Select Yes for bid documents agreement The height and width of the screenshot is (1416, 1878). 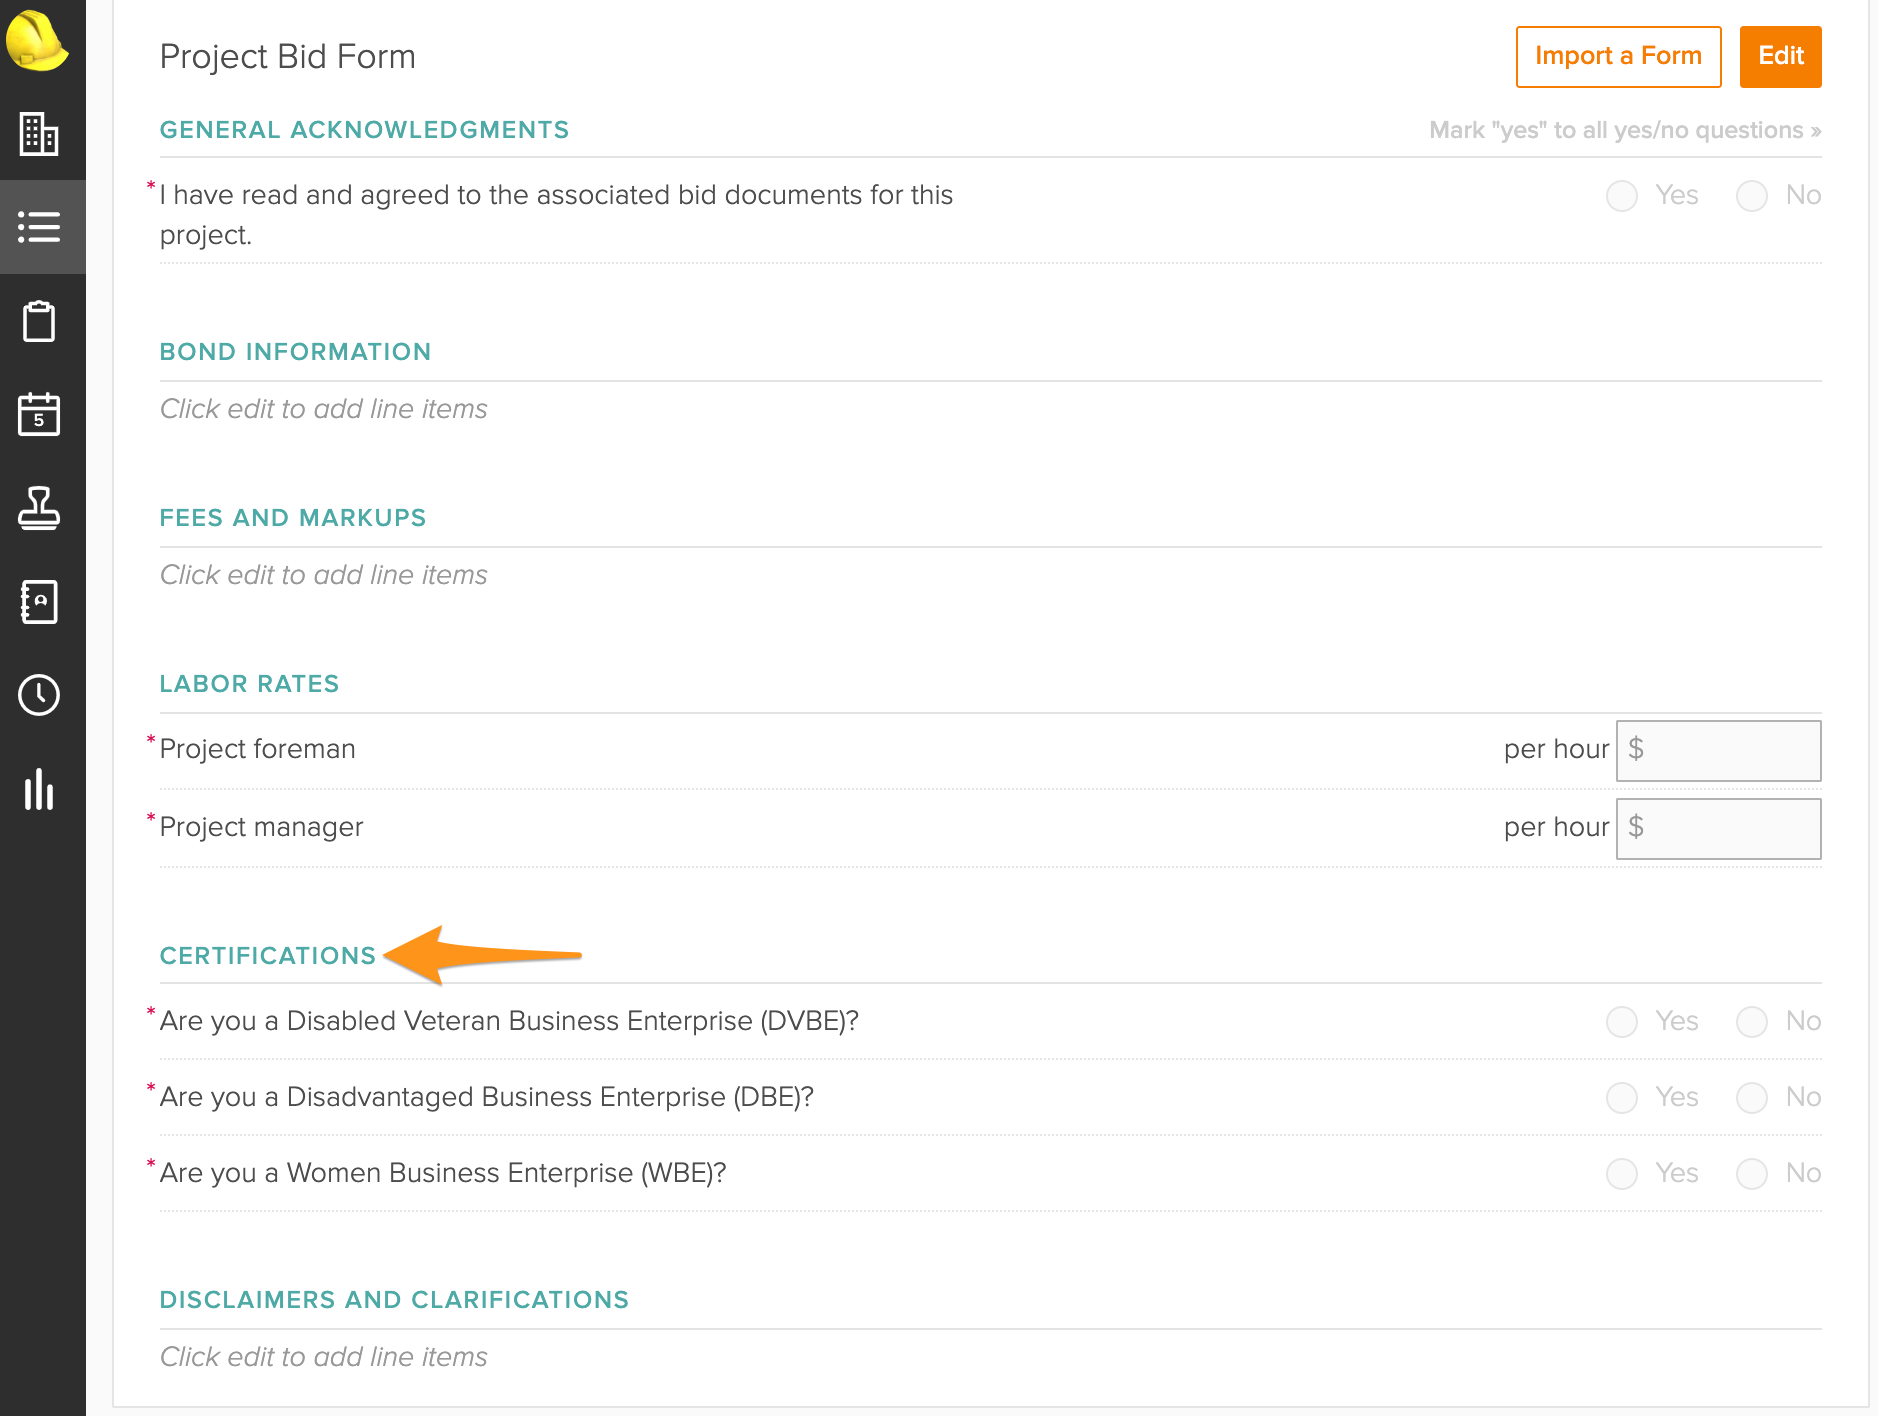(1621, 196)
